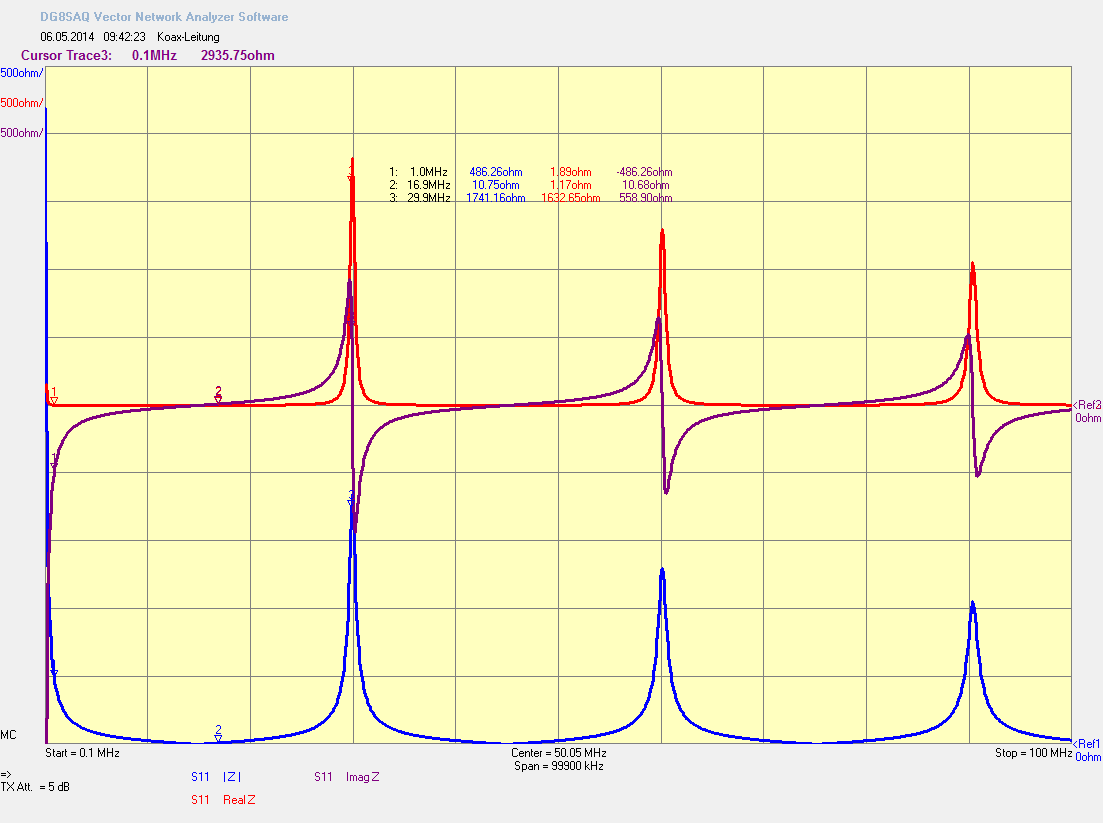Click blue '10.75ohm' value in marker table
Image resolution: width=1103 pixels, height=823 pixels.
pos(496,185)
